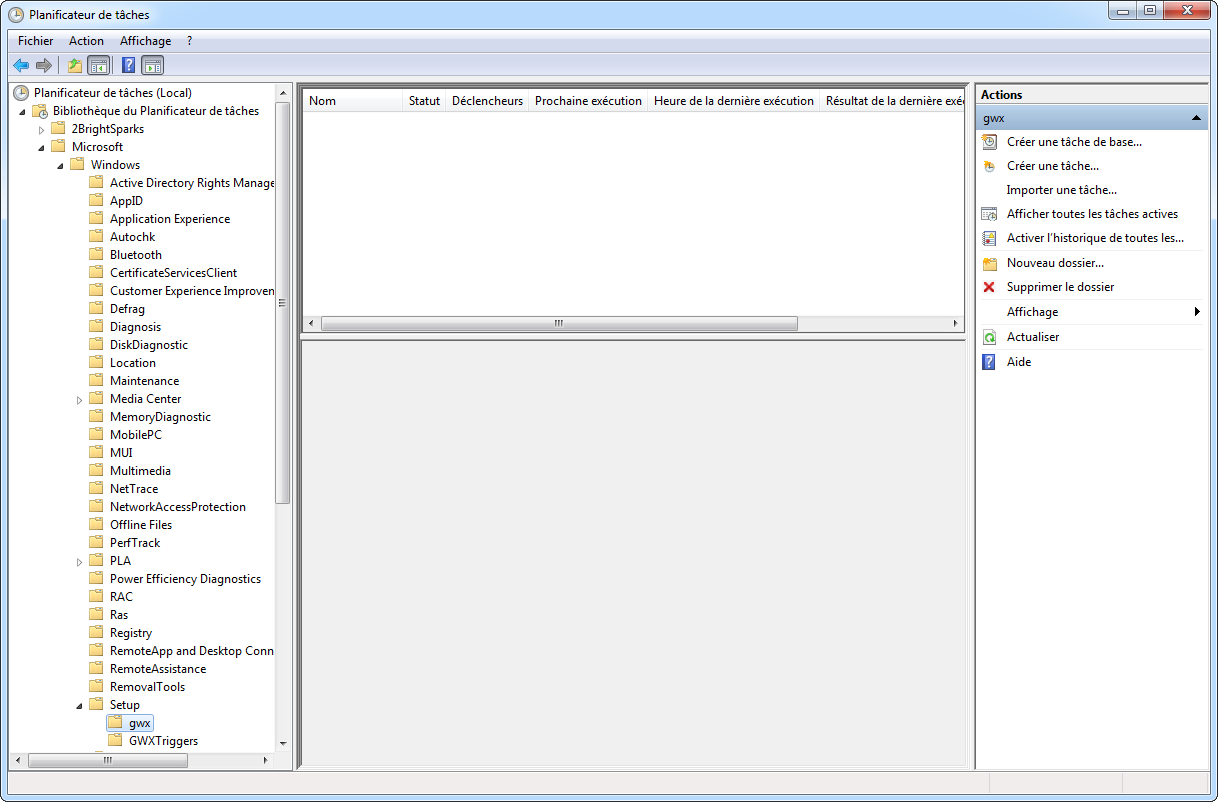Open the Fichier menu
1218x802 pixels.
click(35, 41)
